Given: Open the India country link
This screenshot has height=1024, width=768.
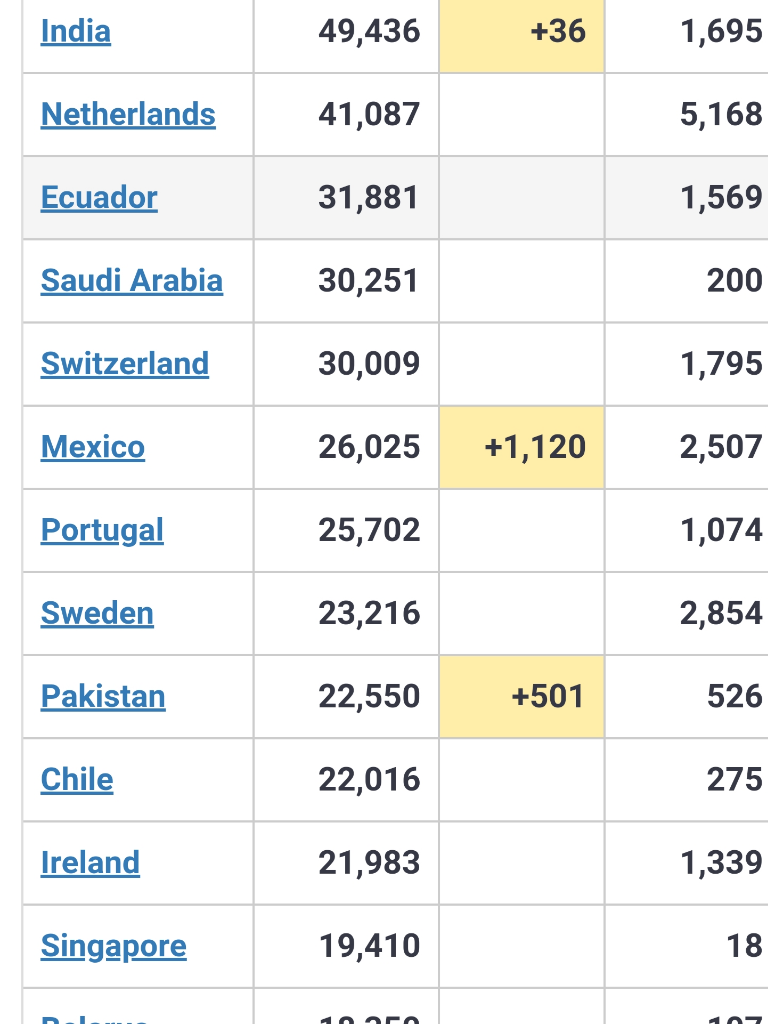Looking at the screenshot, I should (x=76, y=31).
